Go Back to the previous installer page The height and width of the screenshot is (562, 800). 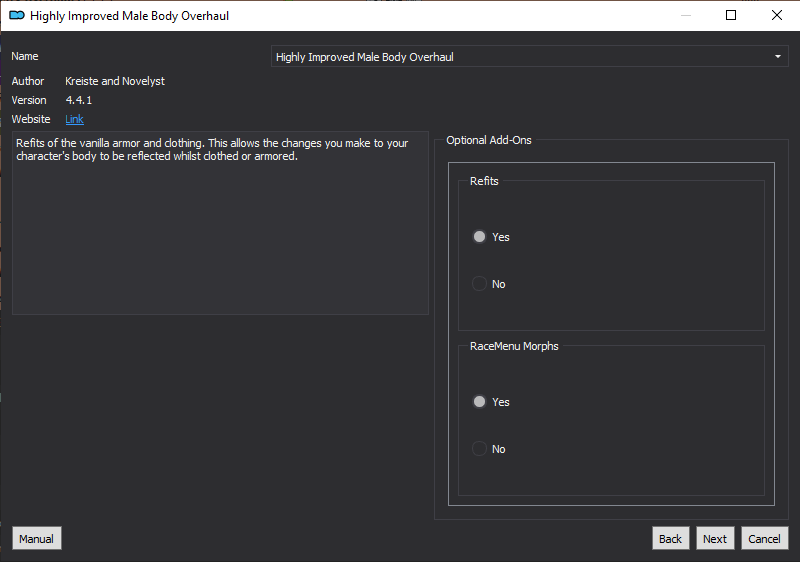tap(670, 539)
